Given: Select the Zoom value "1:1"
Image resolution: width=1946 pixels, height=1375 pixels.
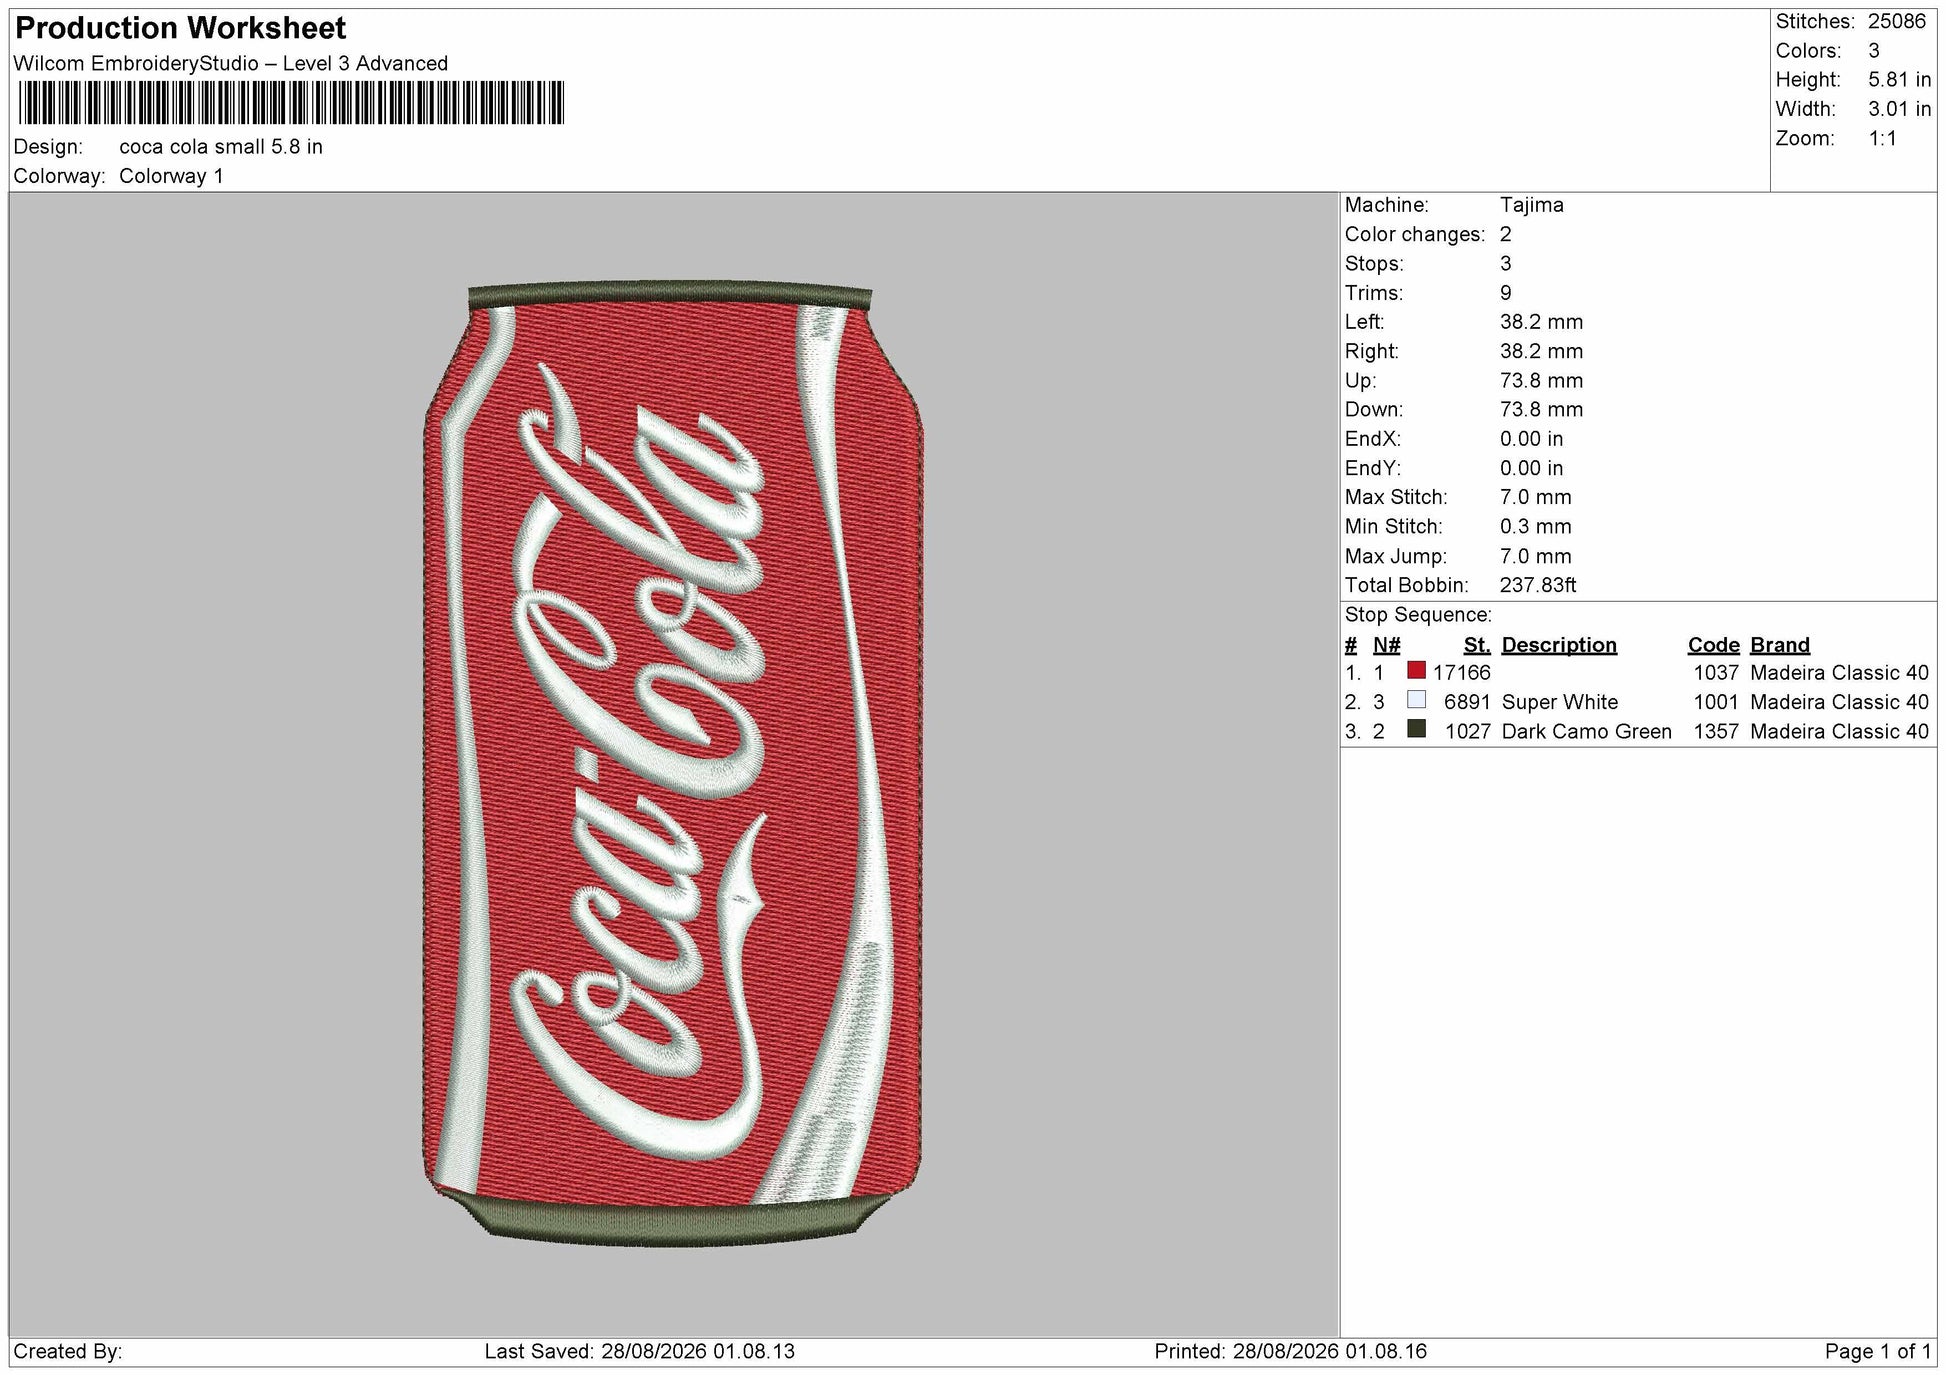Looking at the screenshot, I should (1883, 139).
